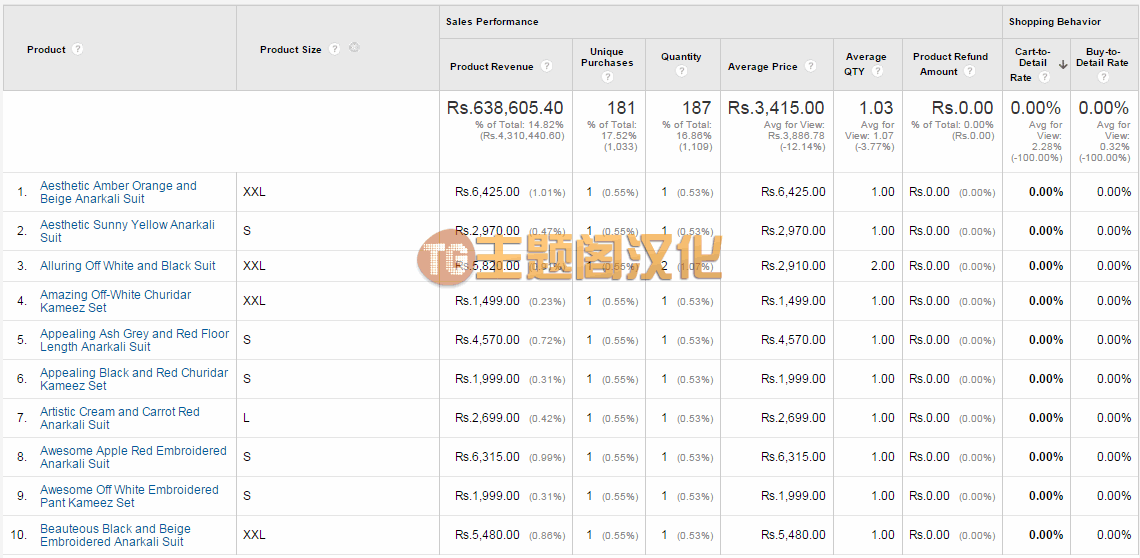Open Awesome Apple Red Embroidered Anarkali Suit
The width and height of the screenshot is (1140, 558).
[x=133, y=458]
